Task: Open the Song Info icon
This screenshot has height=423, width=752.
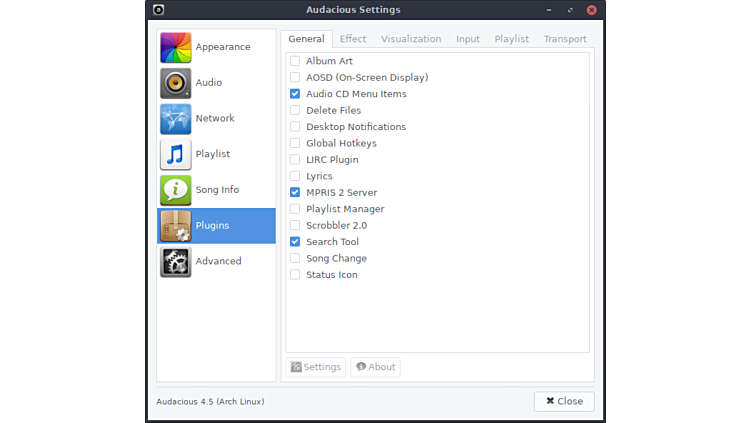Action: tap(175, 190)
